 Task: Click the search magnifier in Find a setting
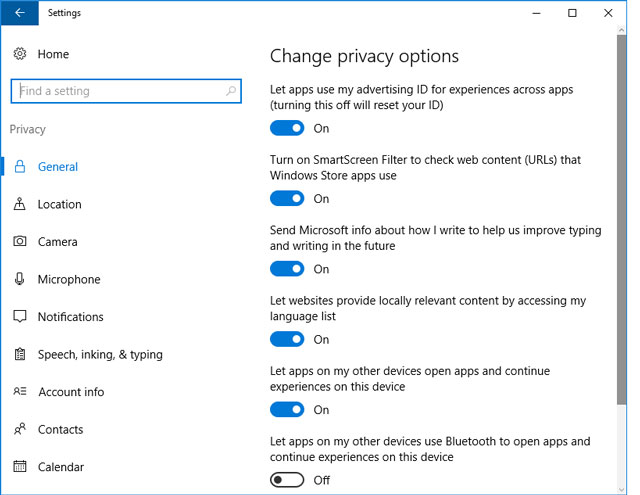click(x=231, y=91)
